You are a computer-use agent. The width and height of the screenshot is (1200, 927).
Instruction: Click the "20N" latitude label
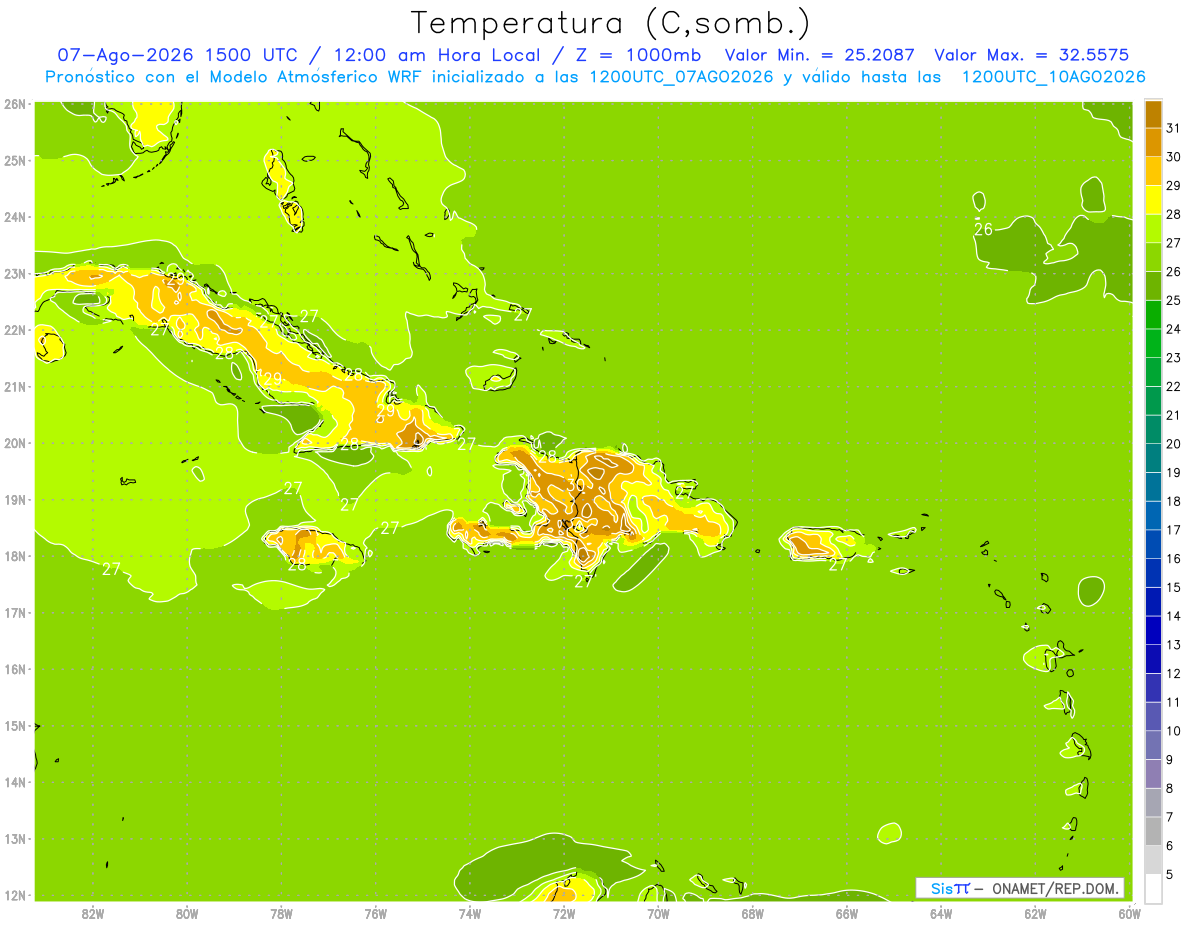tap(15, 443)
